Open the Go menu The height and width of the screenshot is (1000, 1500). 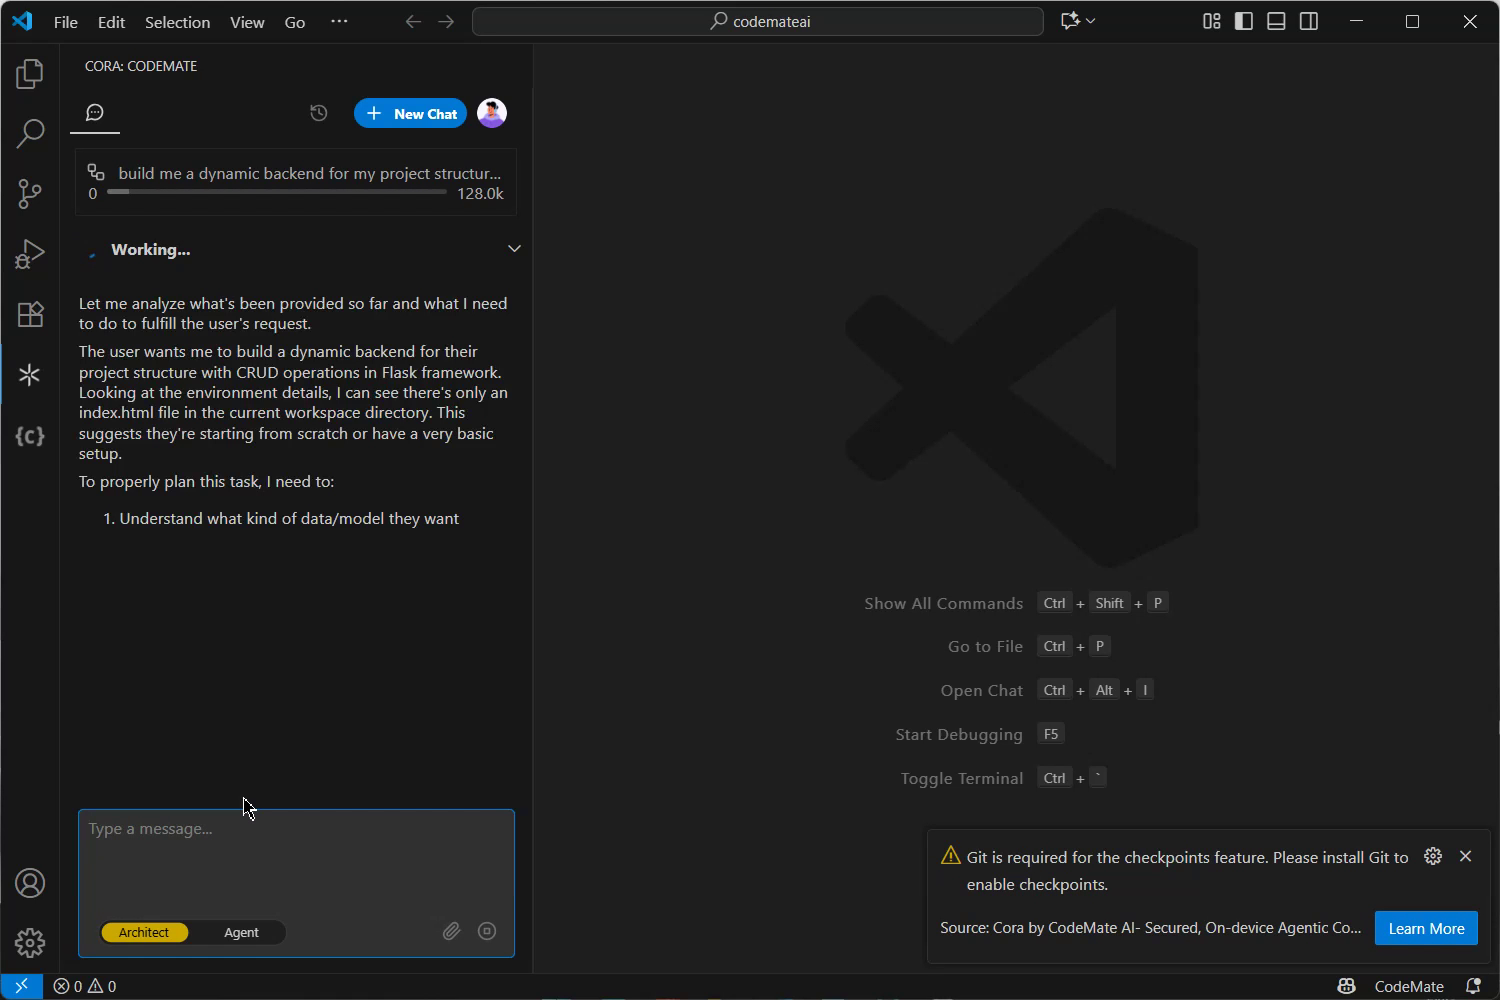(x=295, y=22)
